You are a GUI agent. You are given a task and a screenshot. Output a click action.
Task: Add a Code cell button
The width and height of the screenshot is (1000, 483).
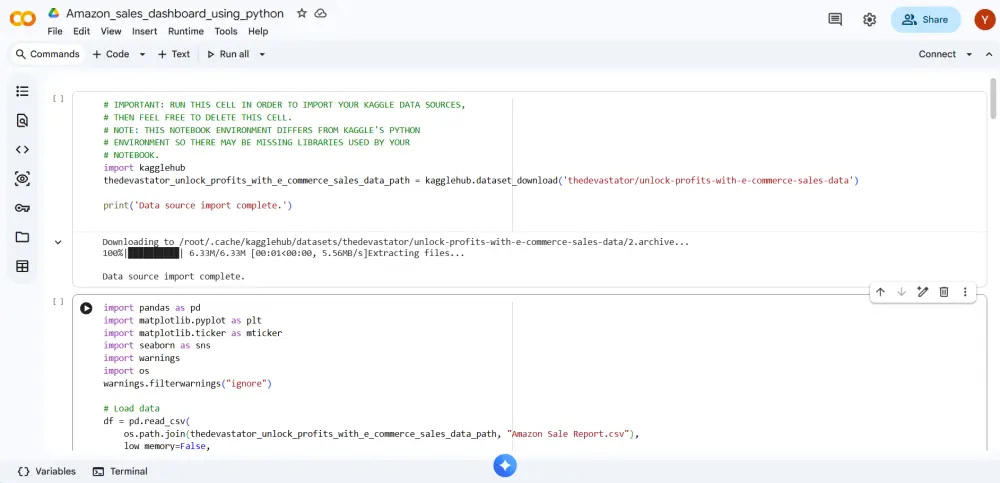coord(112,54)
